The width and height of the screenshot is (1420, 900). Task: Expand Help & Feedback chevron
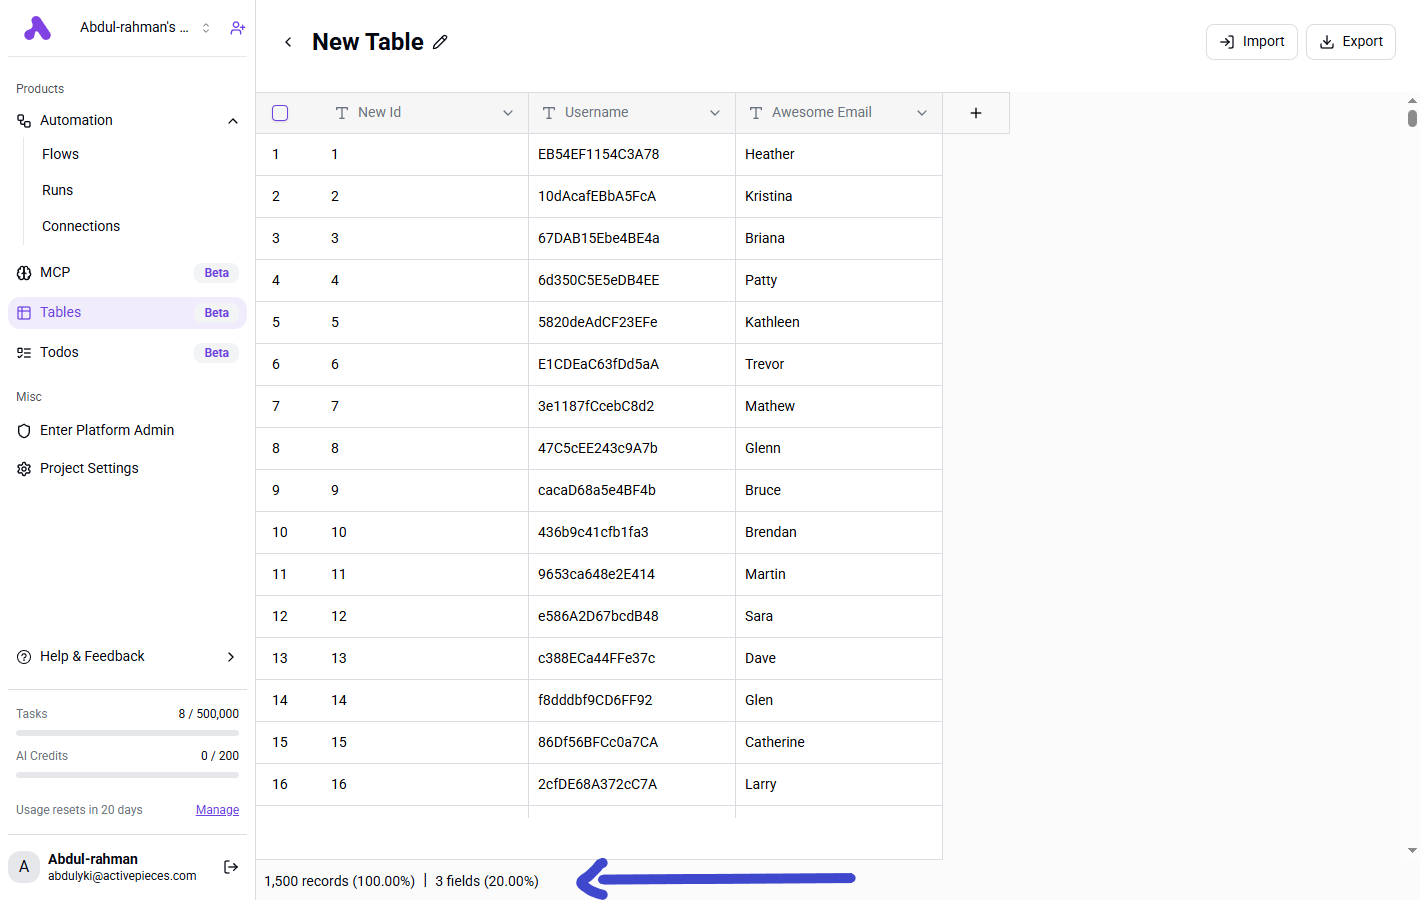pos(231,657)
